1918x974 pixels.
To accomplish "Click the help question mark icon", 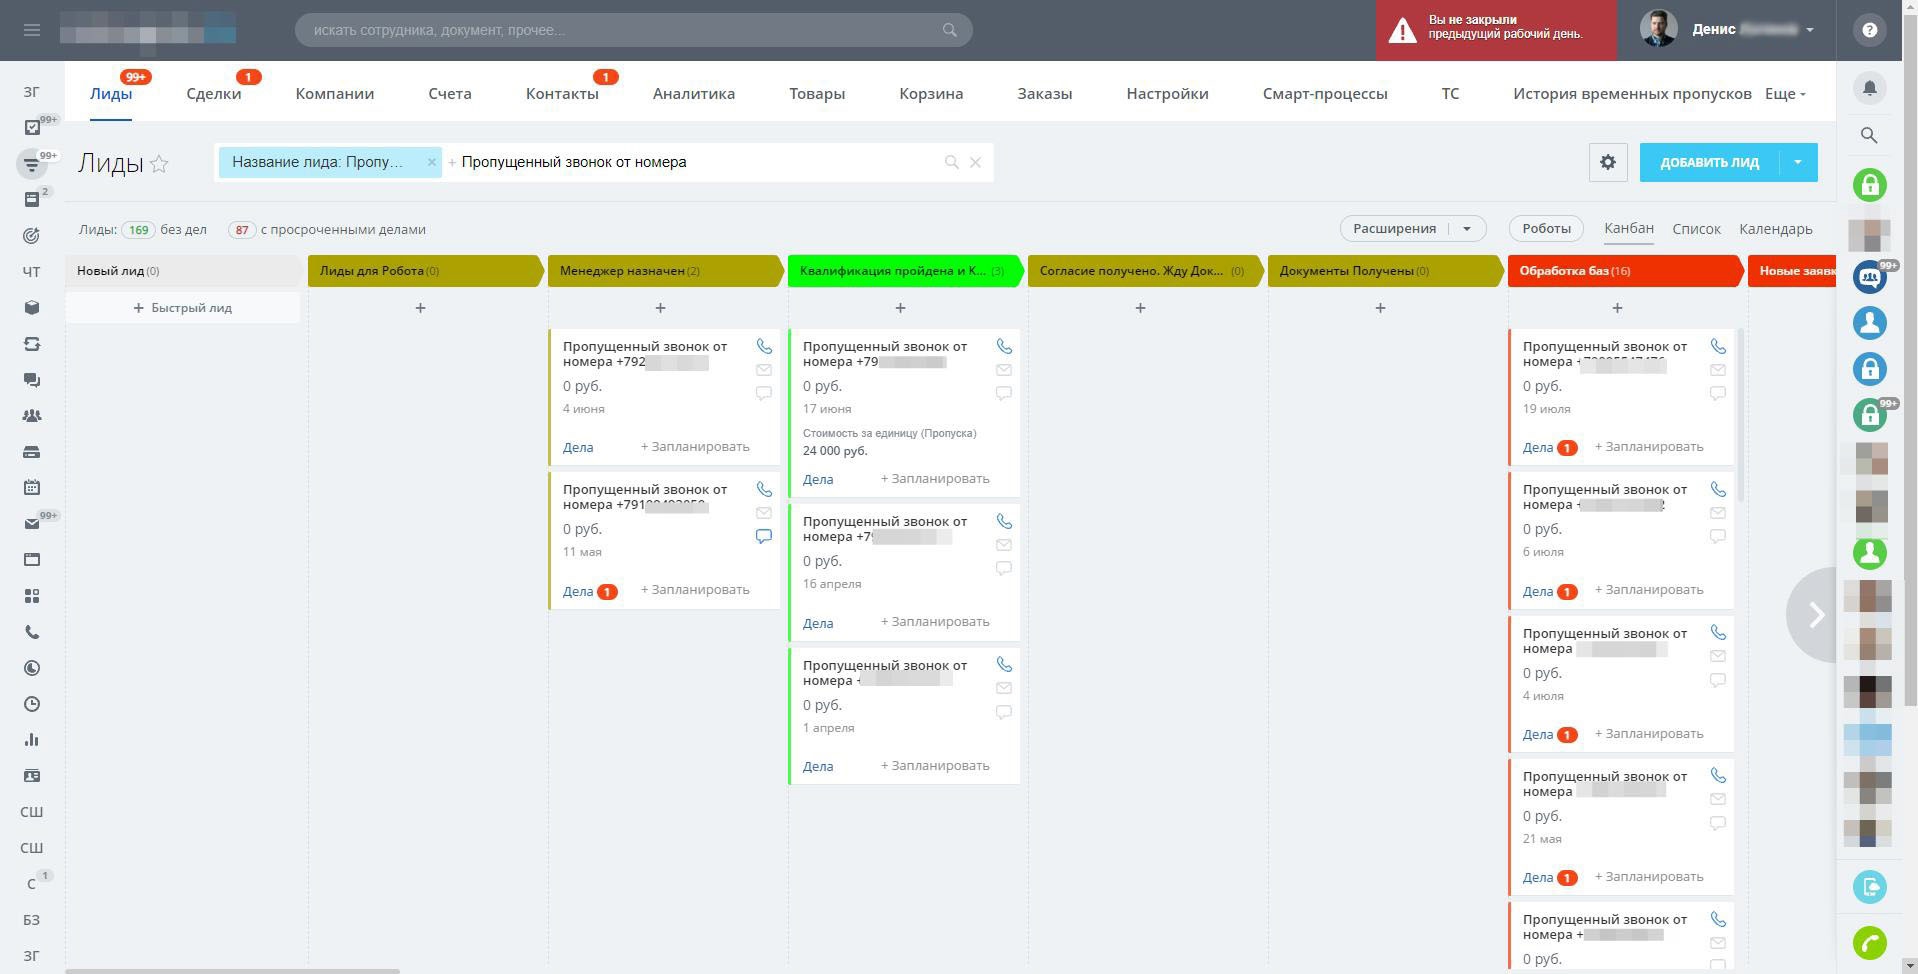I will point(1869,30).
